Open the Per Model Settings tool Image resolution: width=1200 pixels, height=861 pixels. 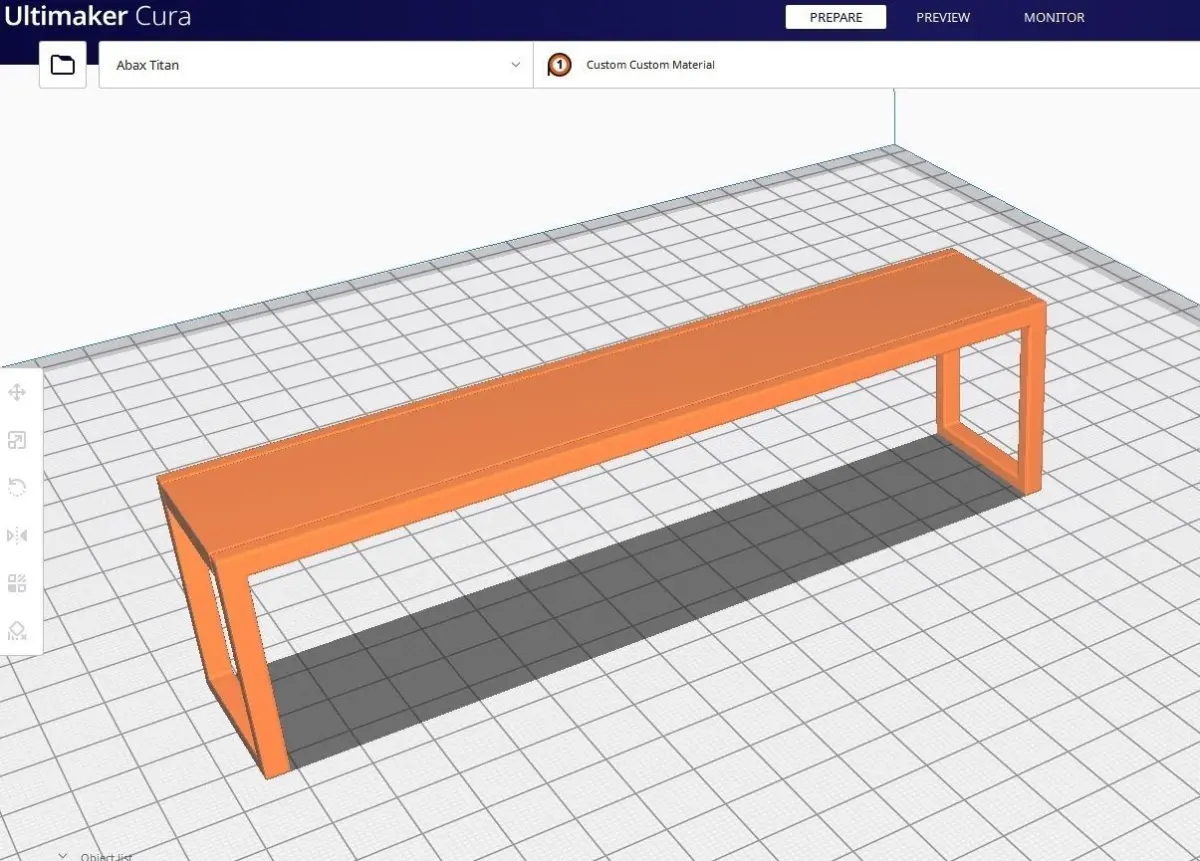pos(17,583)
